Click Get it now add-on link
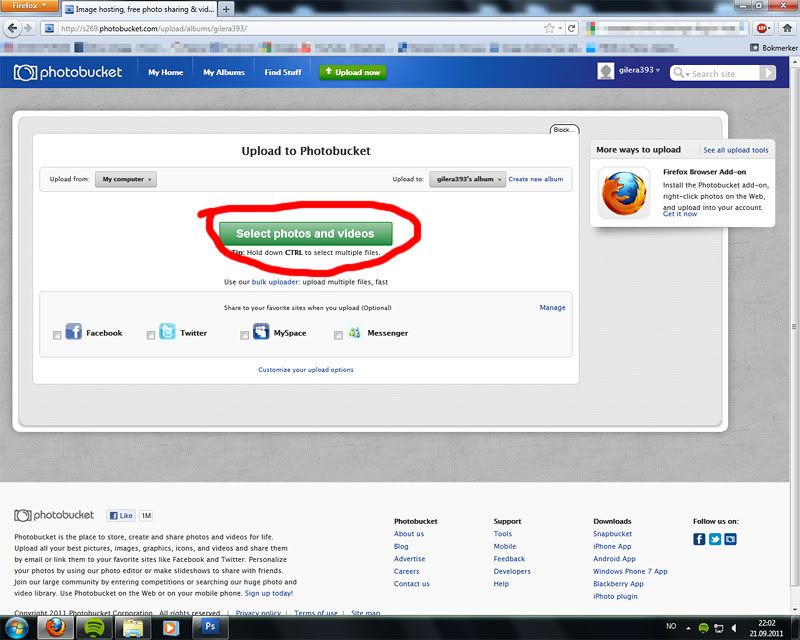This screenshot has width=800, height=640. point(680,214)
